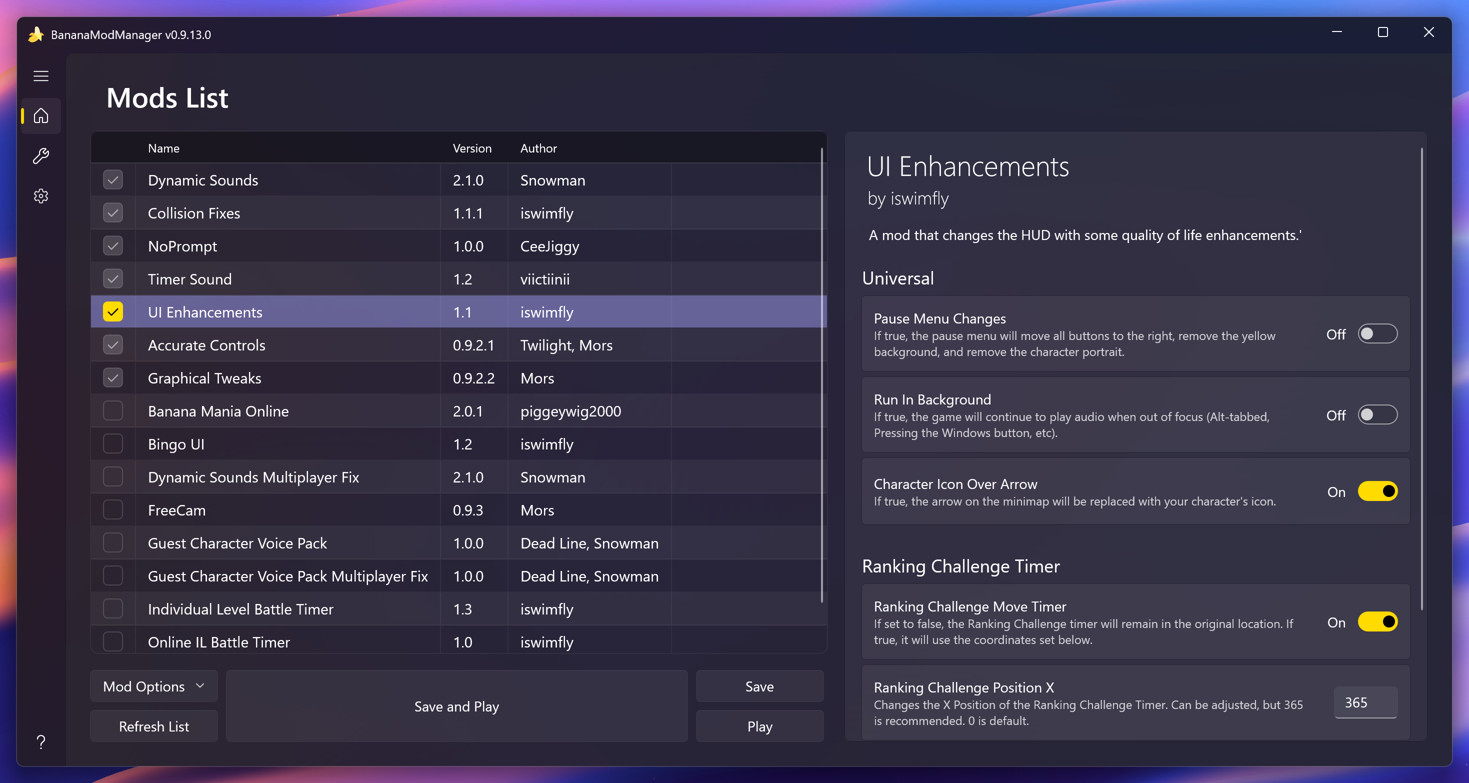Maximize the BananaModManager window
This screenshot has height=783, width=1469.
pyautogui.click(x=1383, y=33)
